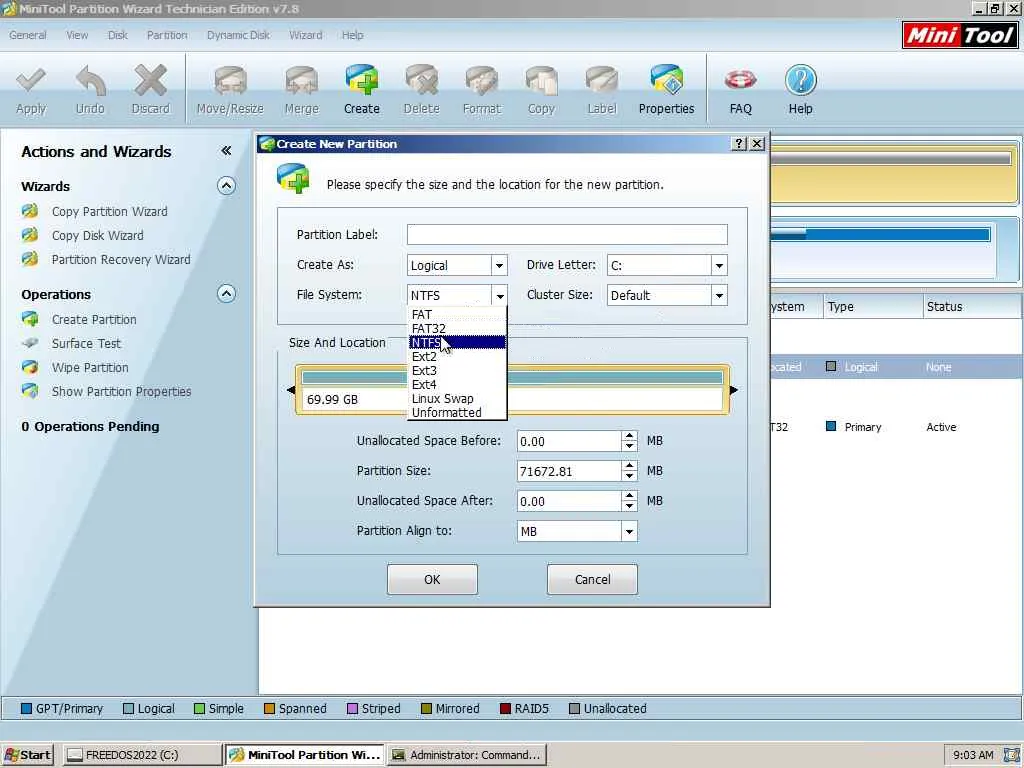Open the Disk menu
Image resolution: width=1024 pixels, height=768 pixels.
[x=118, y=35]
